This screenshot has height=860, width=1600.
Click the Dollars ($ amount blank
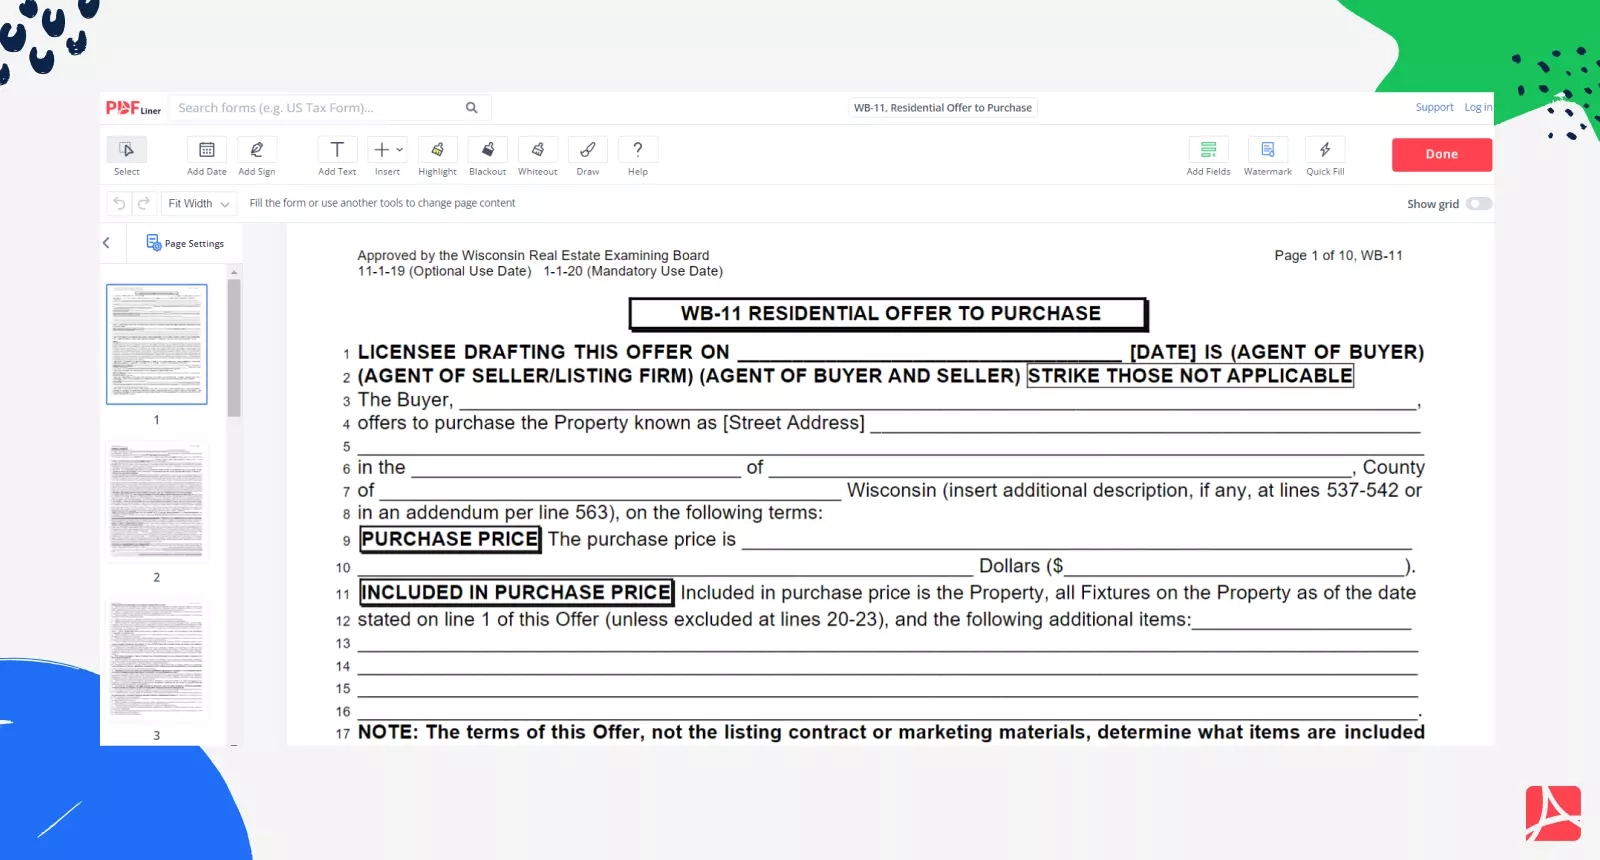click(x=1234, y=567)
